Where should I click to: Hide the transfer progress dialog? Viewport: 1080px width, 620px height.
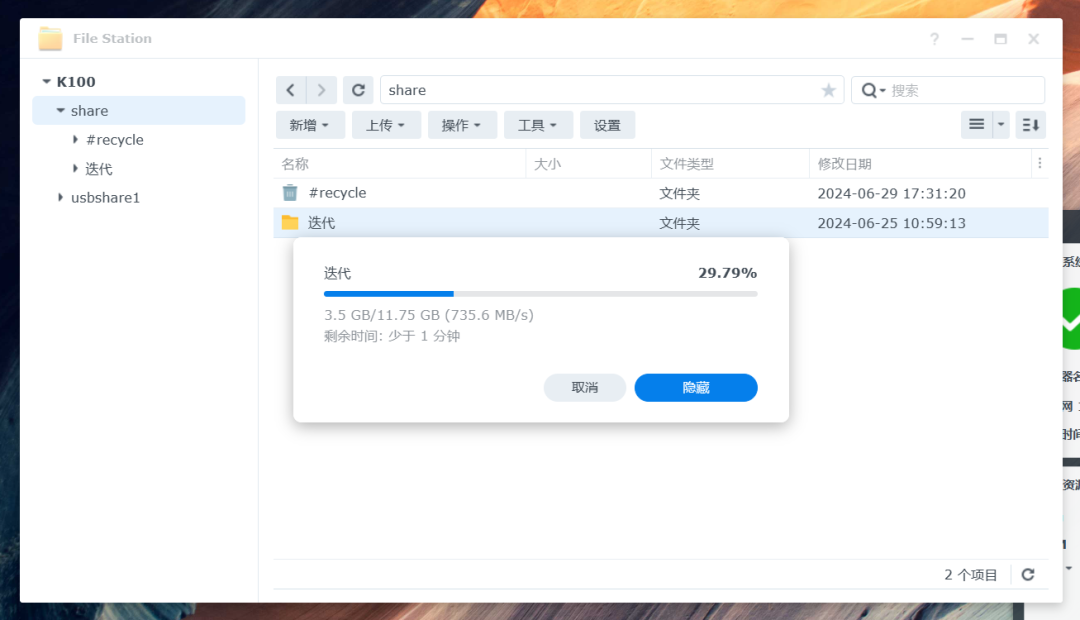[x=695, y=387]
